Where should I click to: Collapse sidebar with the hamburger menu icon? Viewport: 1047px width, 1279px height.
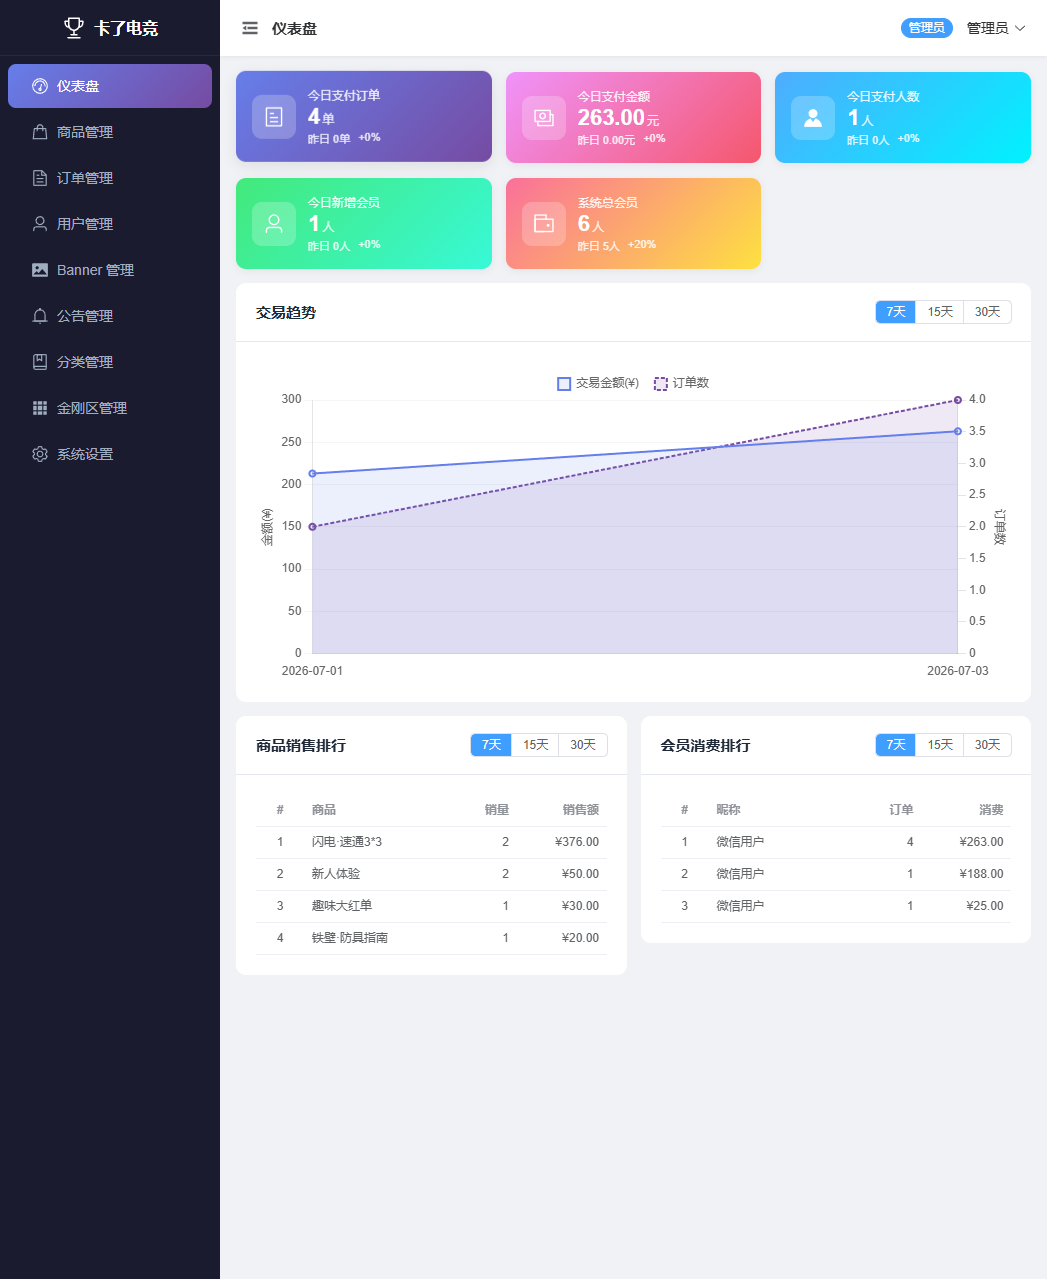point(250,28)
